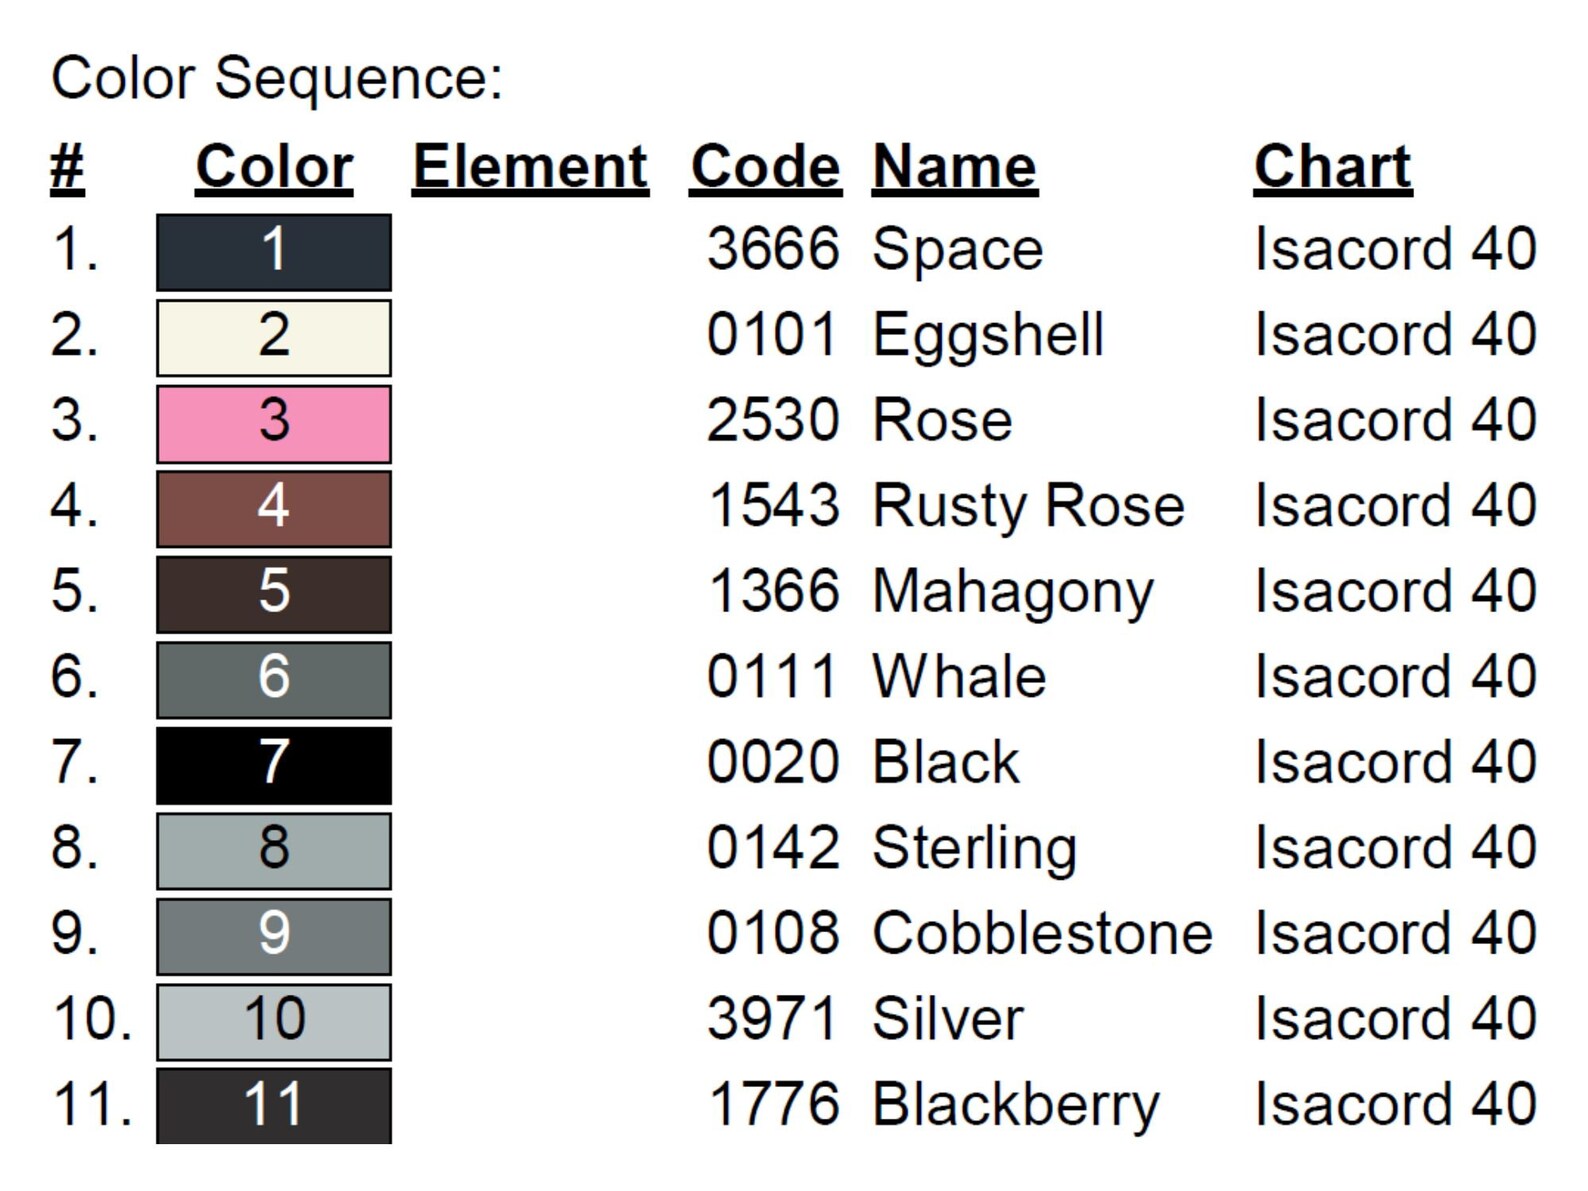Select the Space color swatch numbered 1
This screenshot has height=1191, width=1588.
point(273,252)
